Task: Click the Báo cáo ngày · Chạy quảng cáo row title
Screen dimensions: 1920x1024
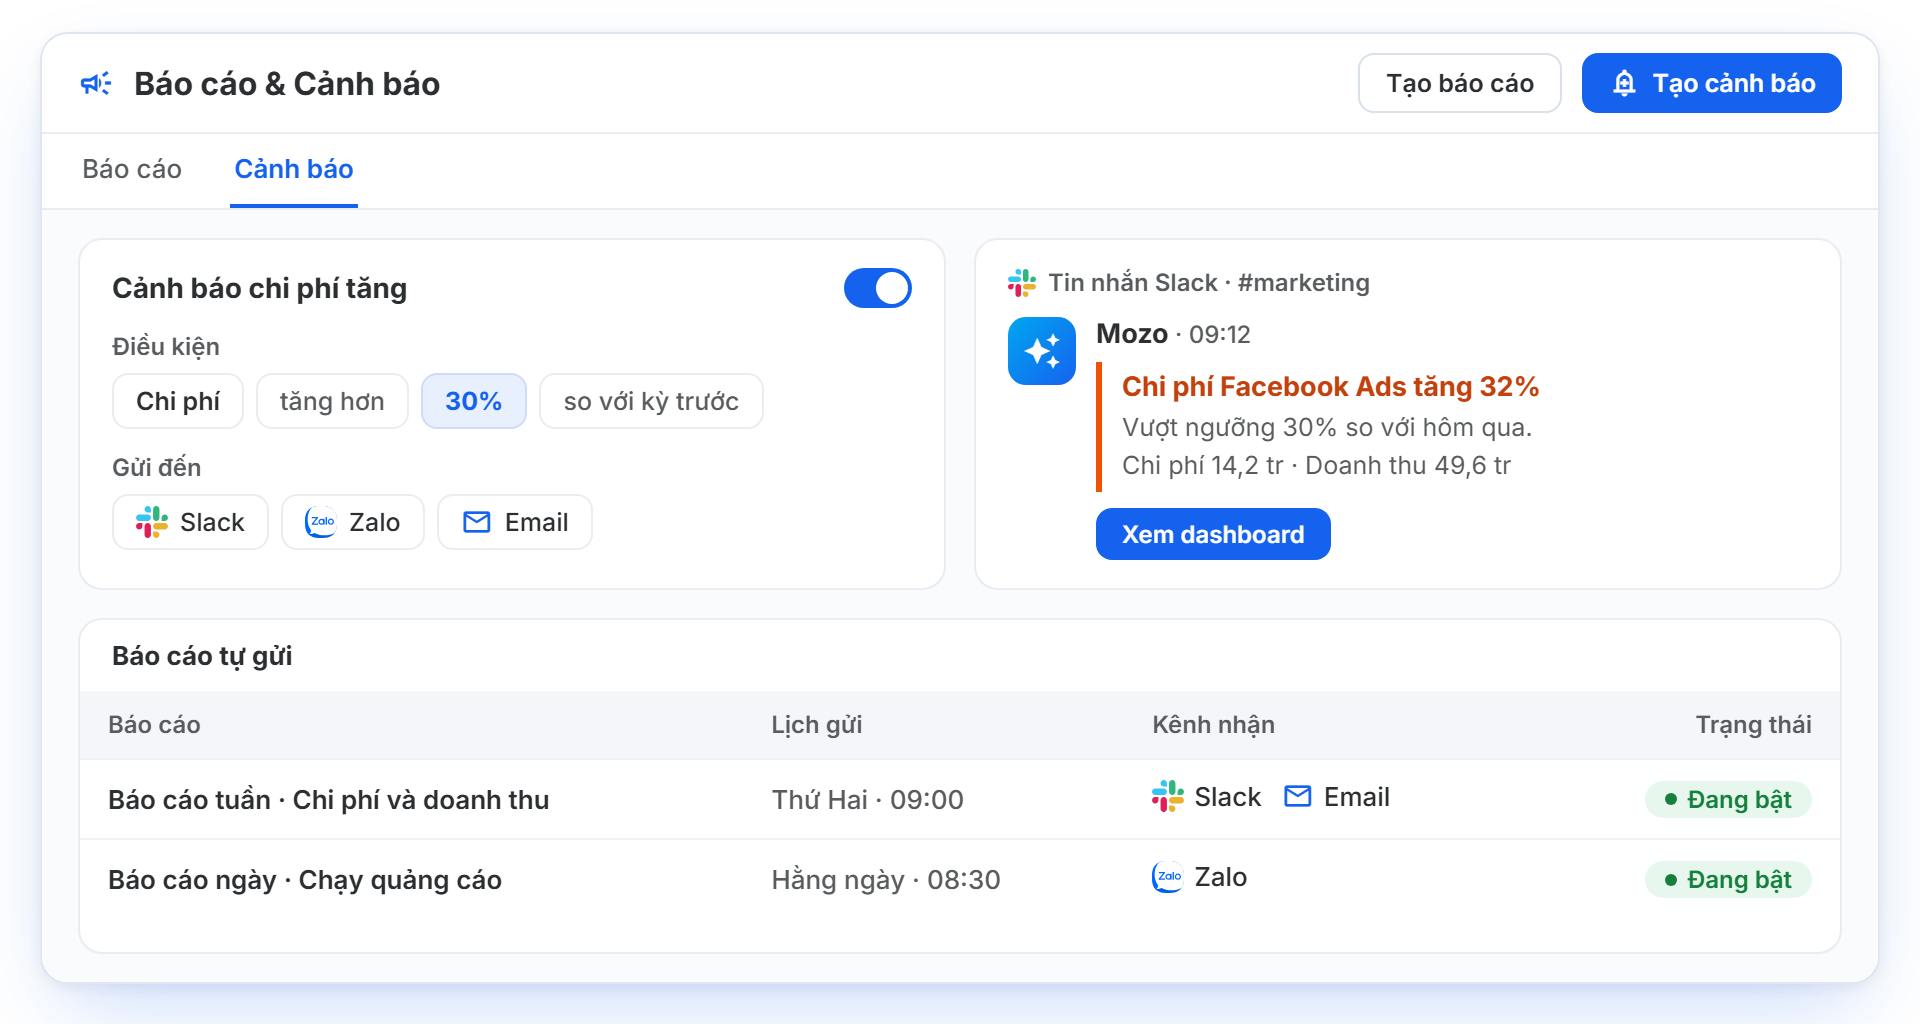Action: tap(305, 880)
